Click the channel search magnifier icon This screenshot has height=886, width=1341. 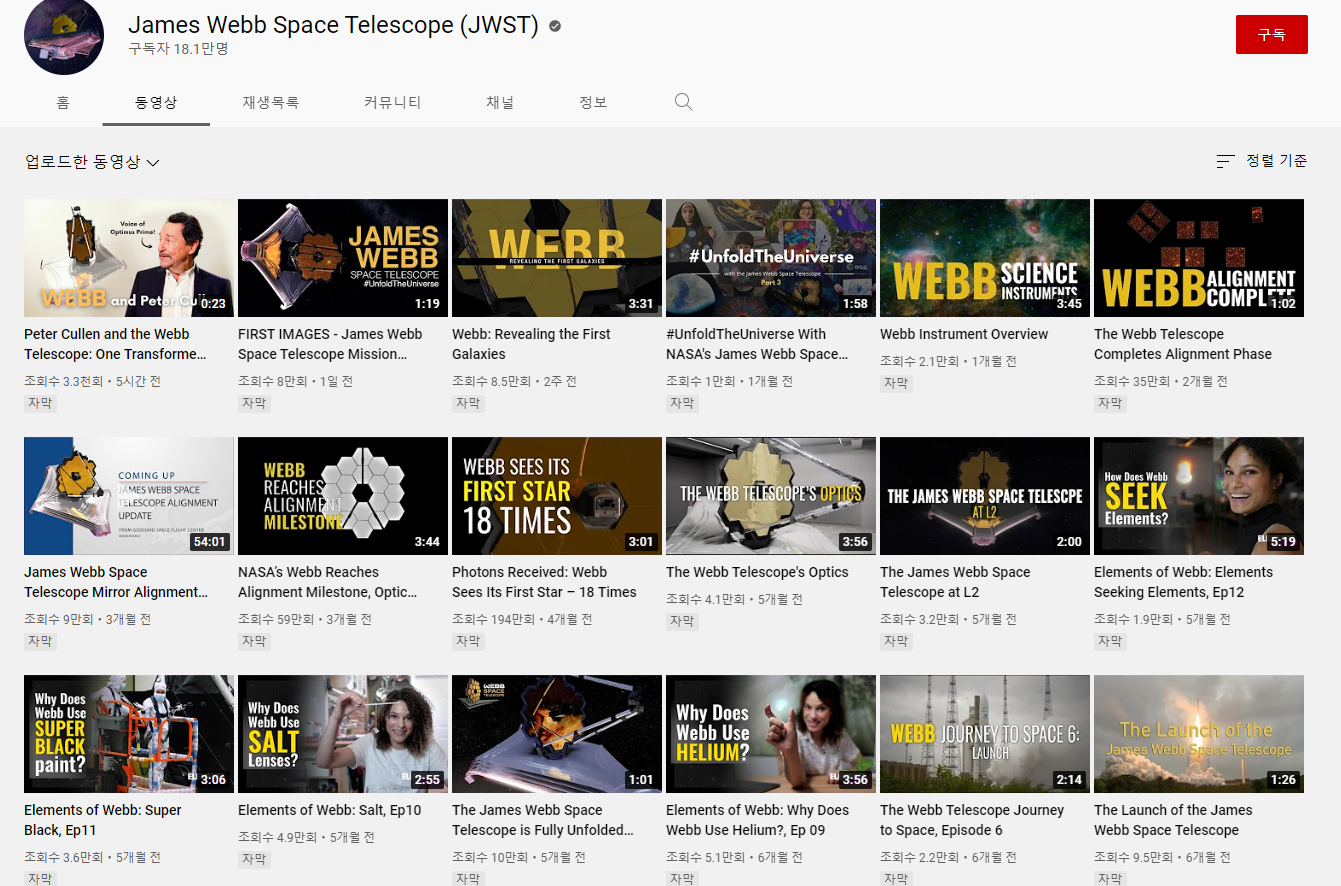(684, 102)
